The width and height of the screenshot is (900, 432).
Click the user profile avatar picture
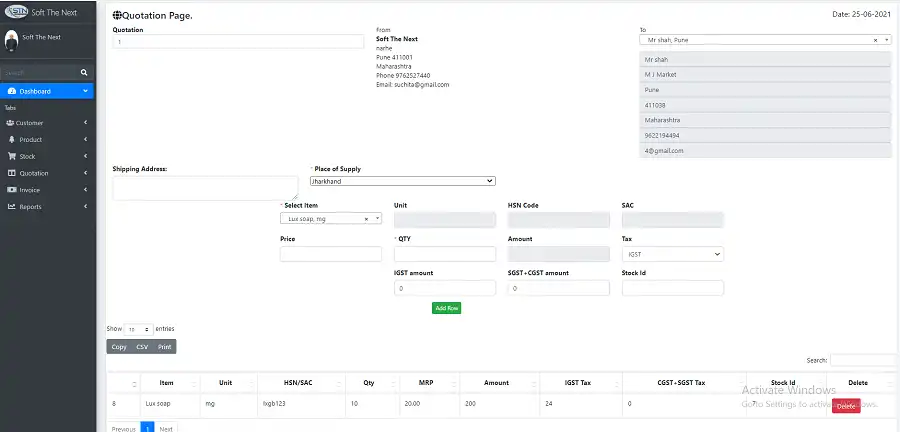(11, 40)
